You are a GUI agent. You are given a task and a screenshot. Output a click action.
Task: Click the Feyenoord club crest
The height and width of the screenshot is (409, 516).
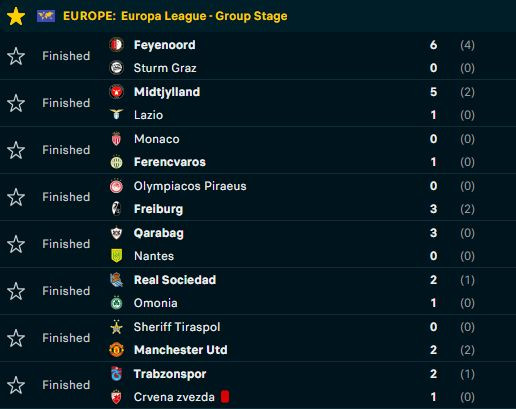[117, 45]
